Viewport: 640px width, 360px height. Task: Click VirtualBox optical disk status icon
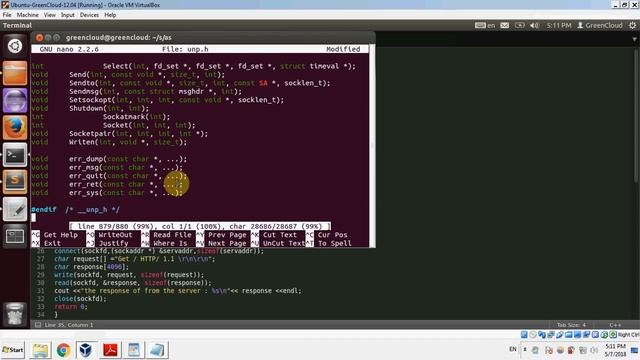tap(533, 335)
